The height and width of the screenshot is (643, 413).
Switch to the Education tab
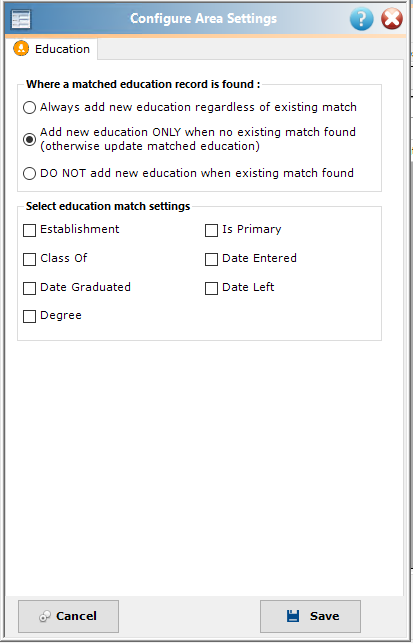51,49
